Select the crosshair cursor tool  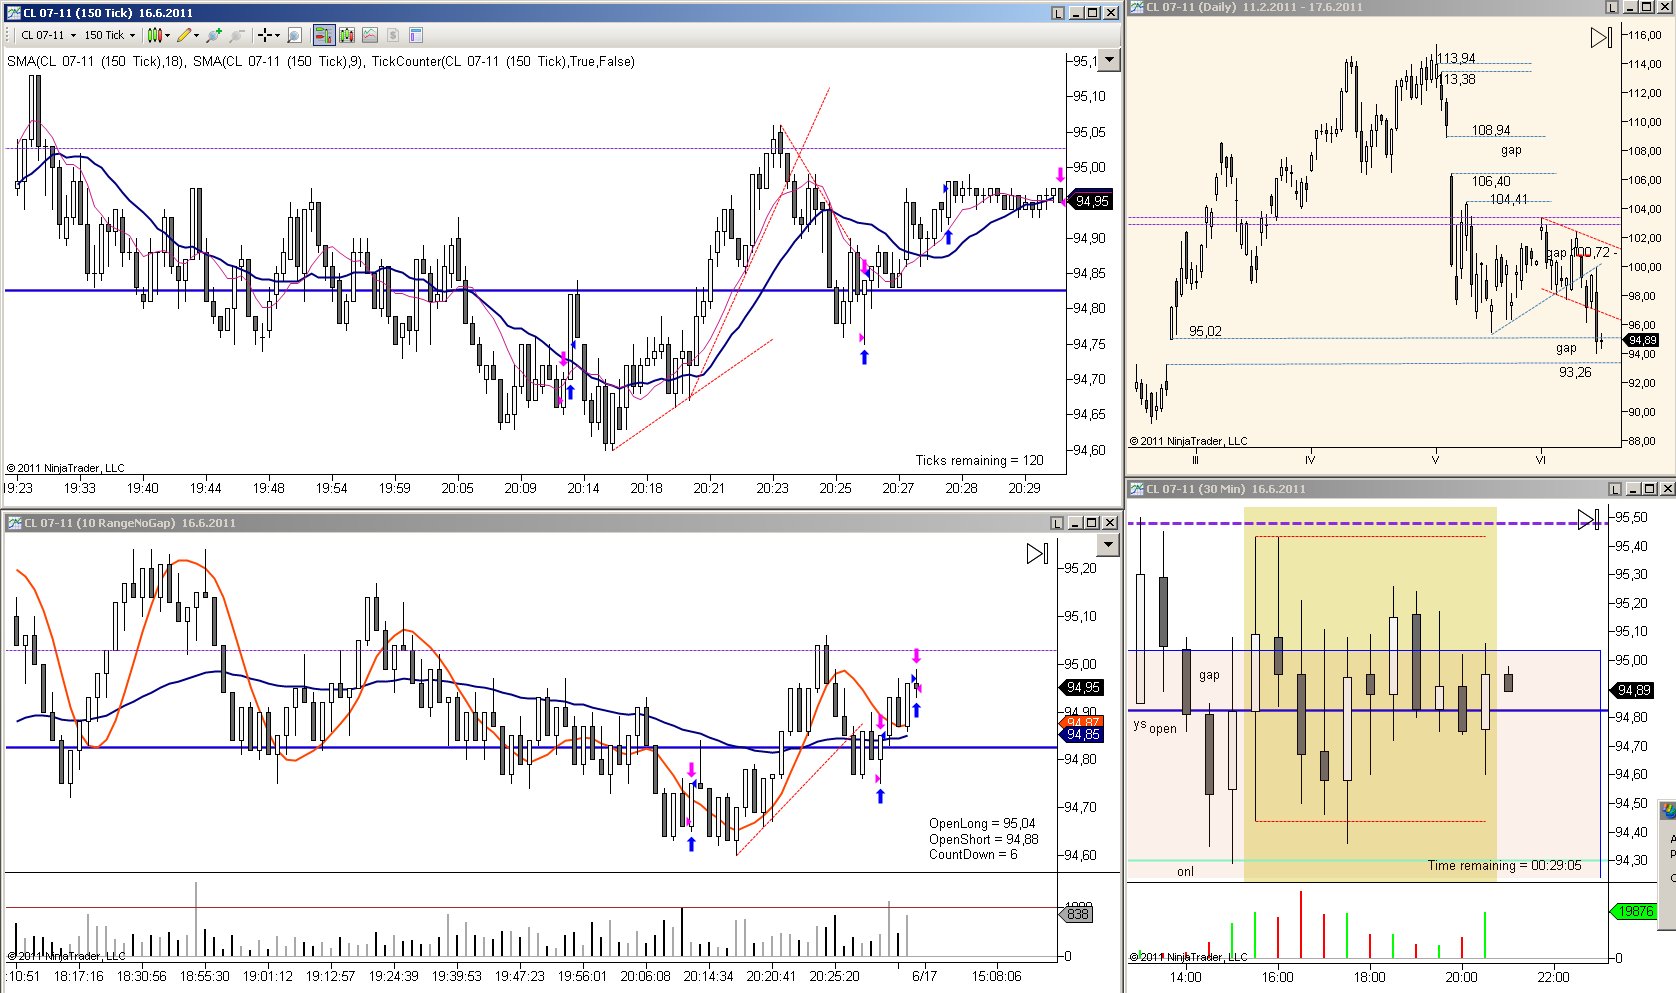pos(266,35)
